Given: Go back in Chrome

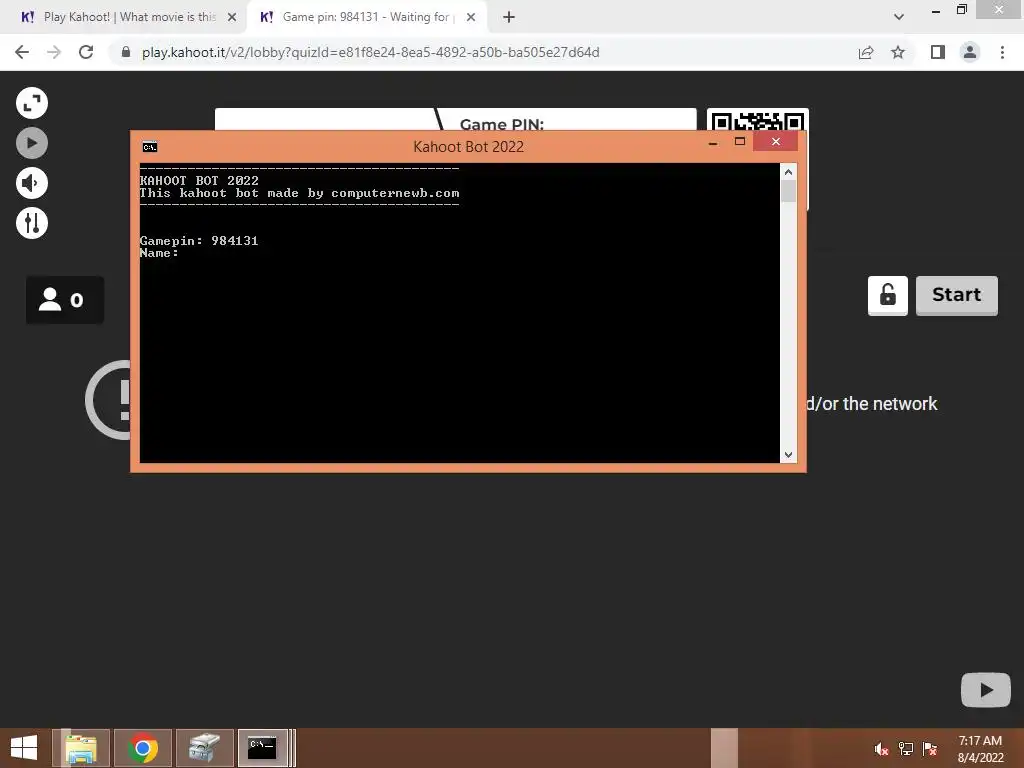Looking at the screenshot, I should pos(22,52).
